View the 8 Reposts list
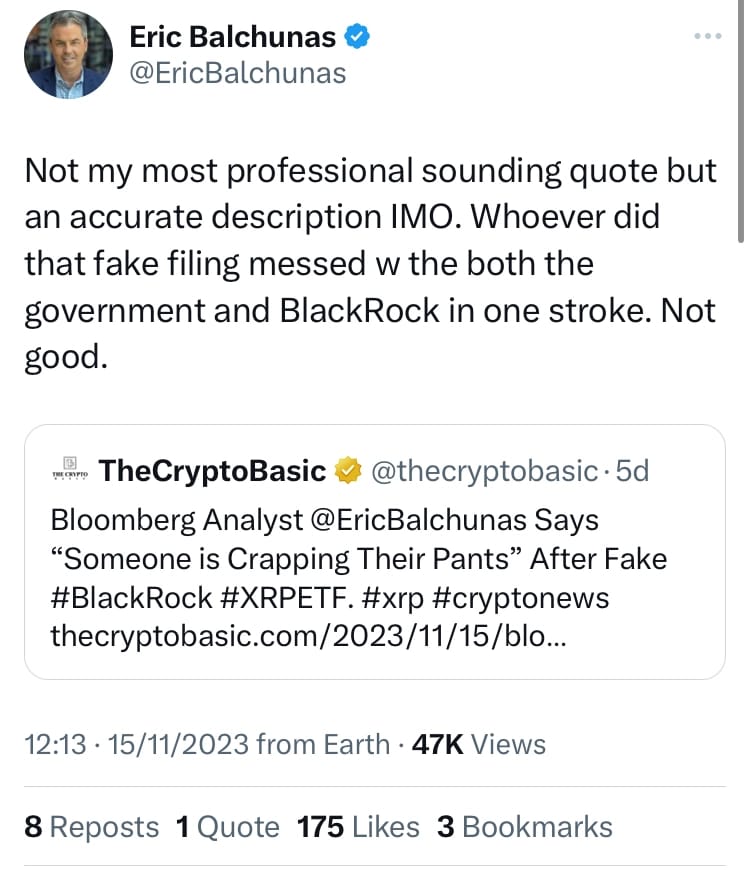Image resolution: width=750 pixels, height=871 pixels. pos(91,827)
